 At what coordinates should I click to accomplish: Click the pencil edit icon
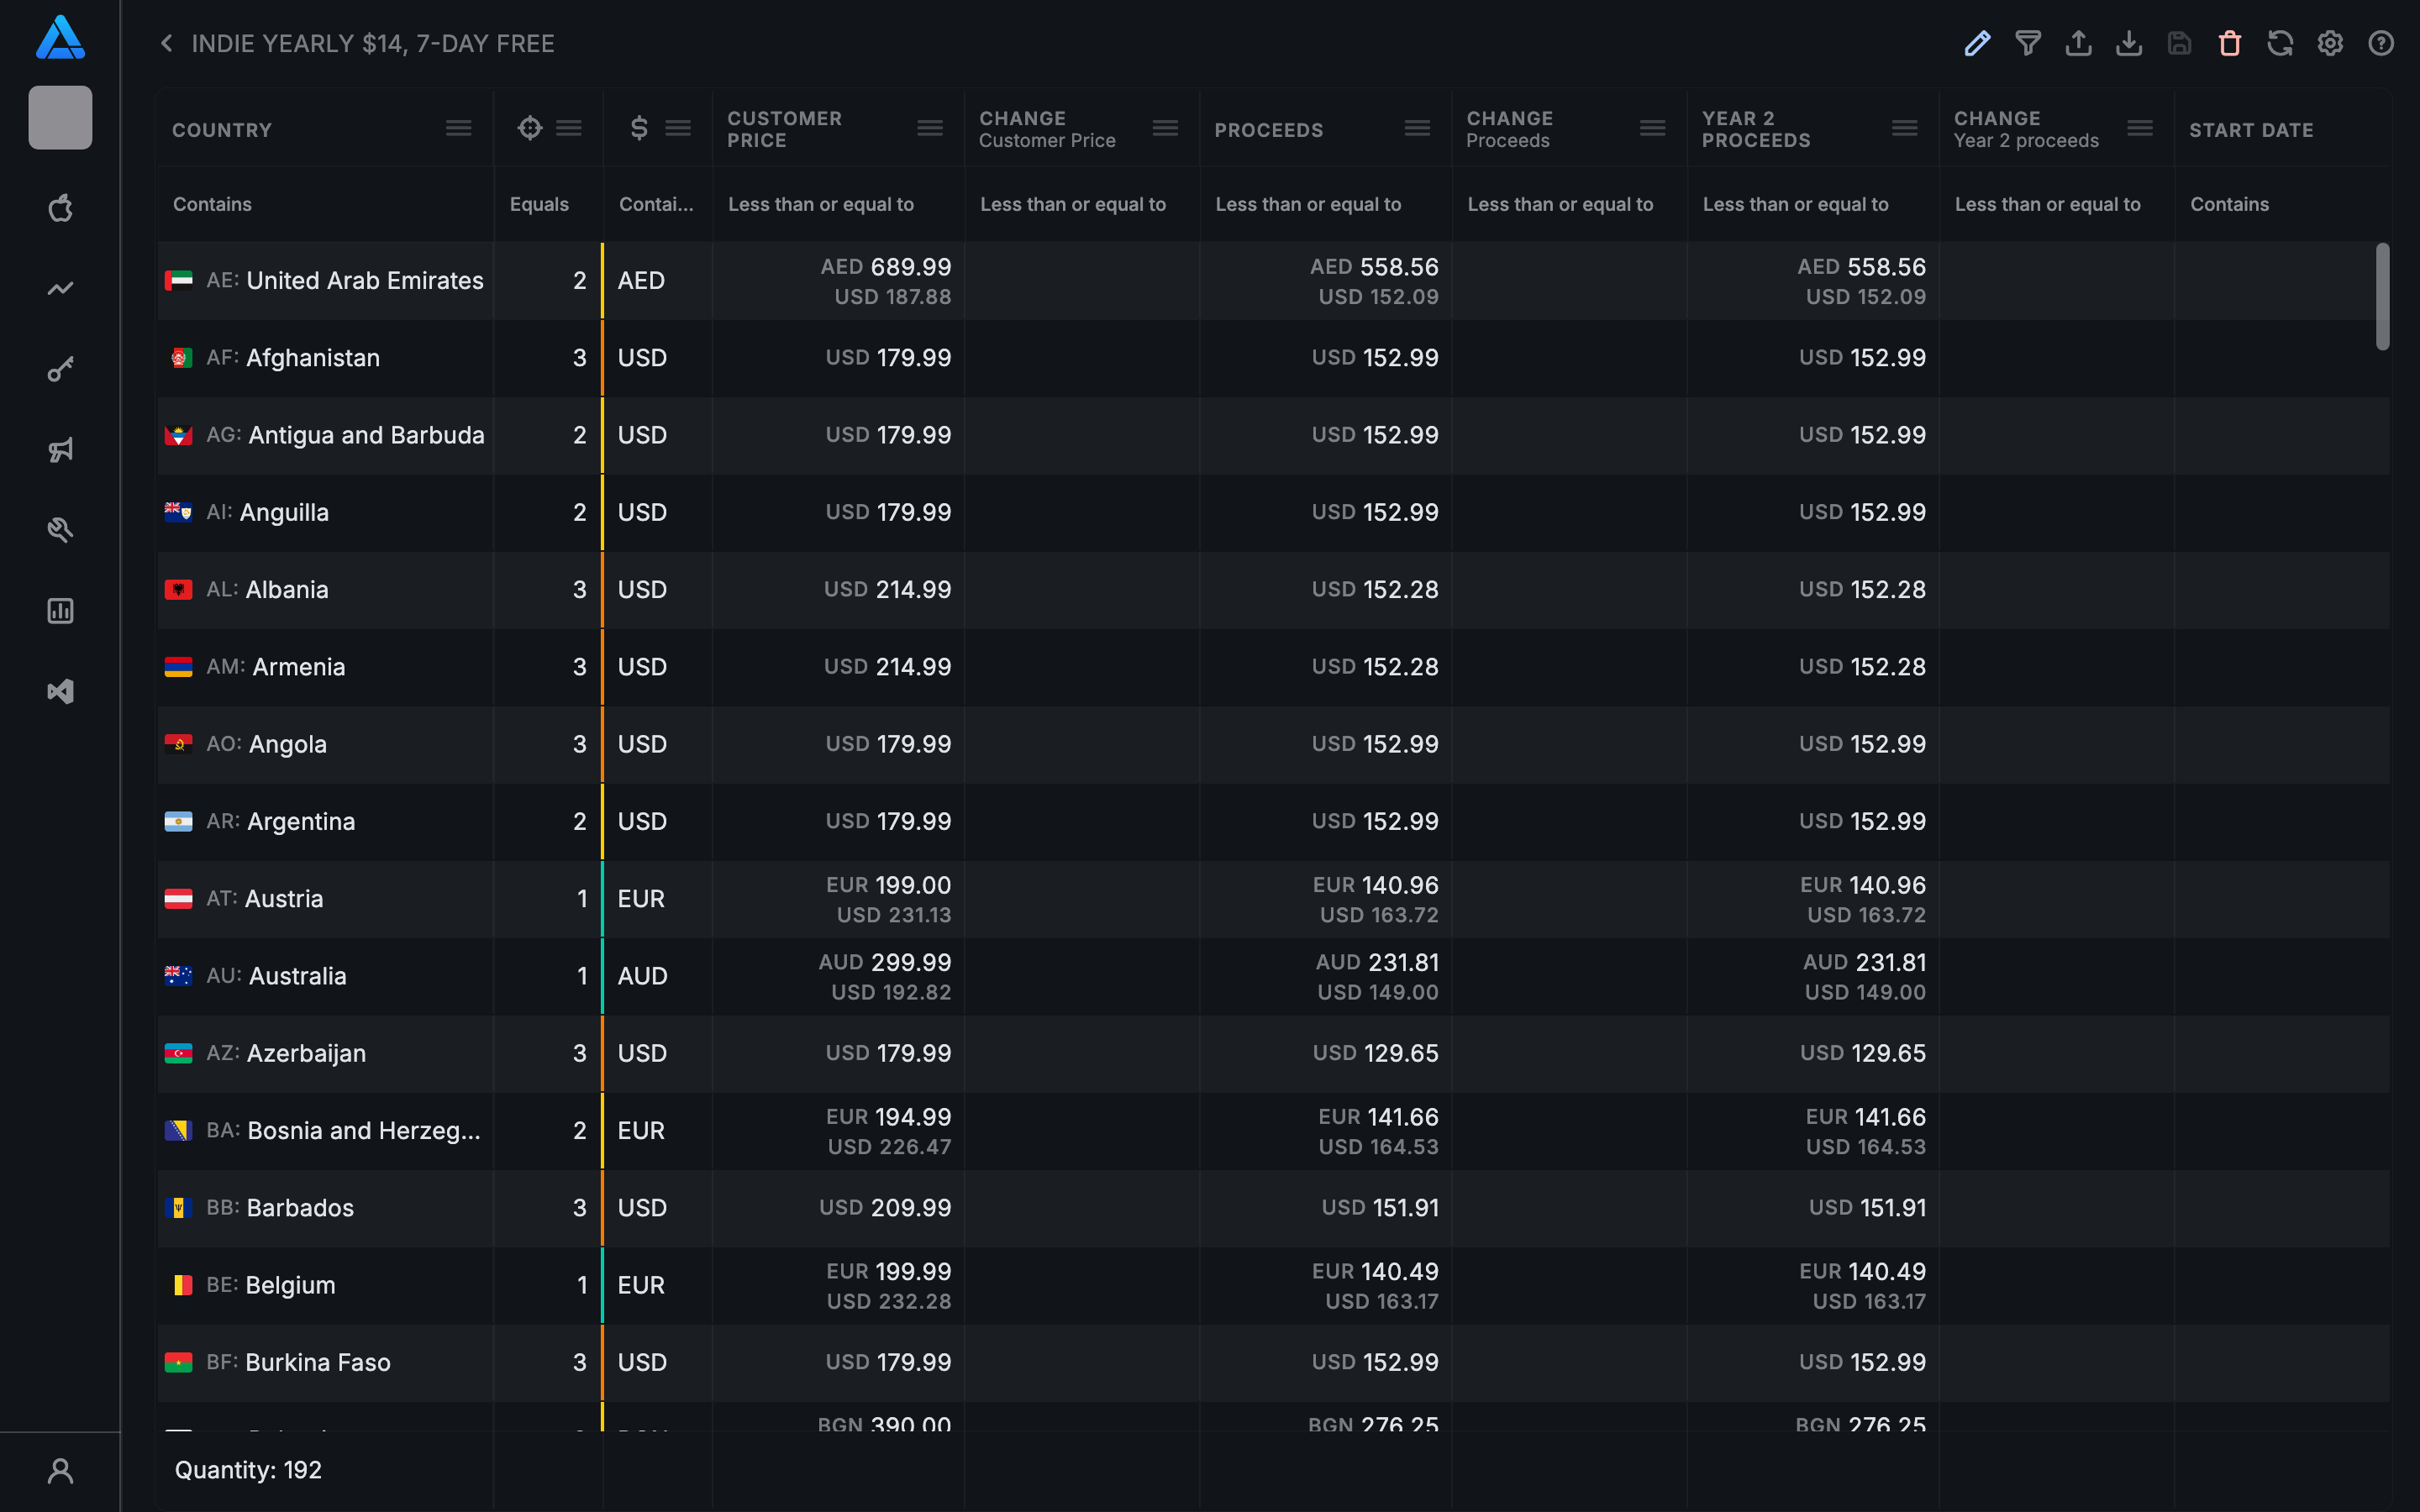[1977, 43]
